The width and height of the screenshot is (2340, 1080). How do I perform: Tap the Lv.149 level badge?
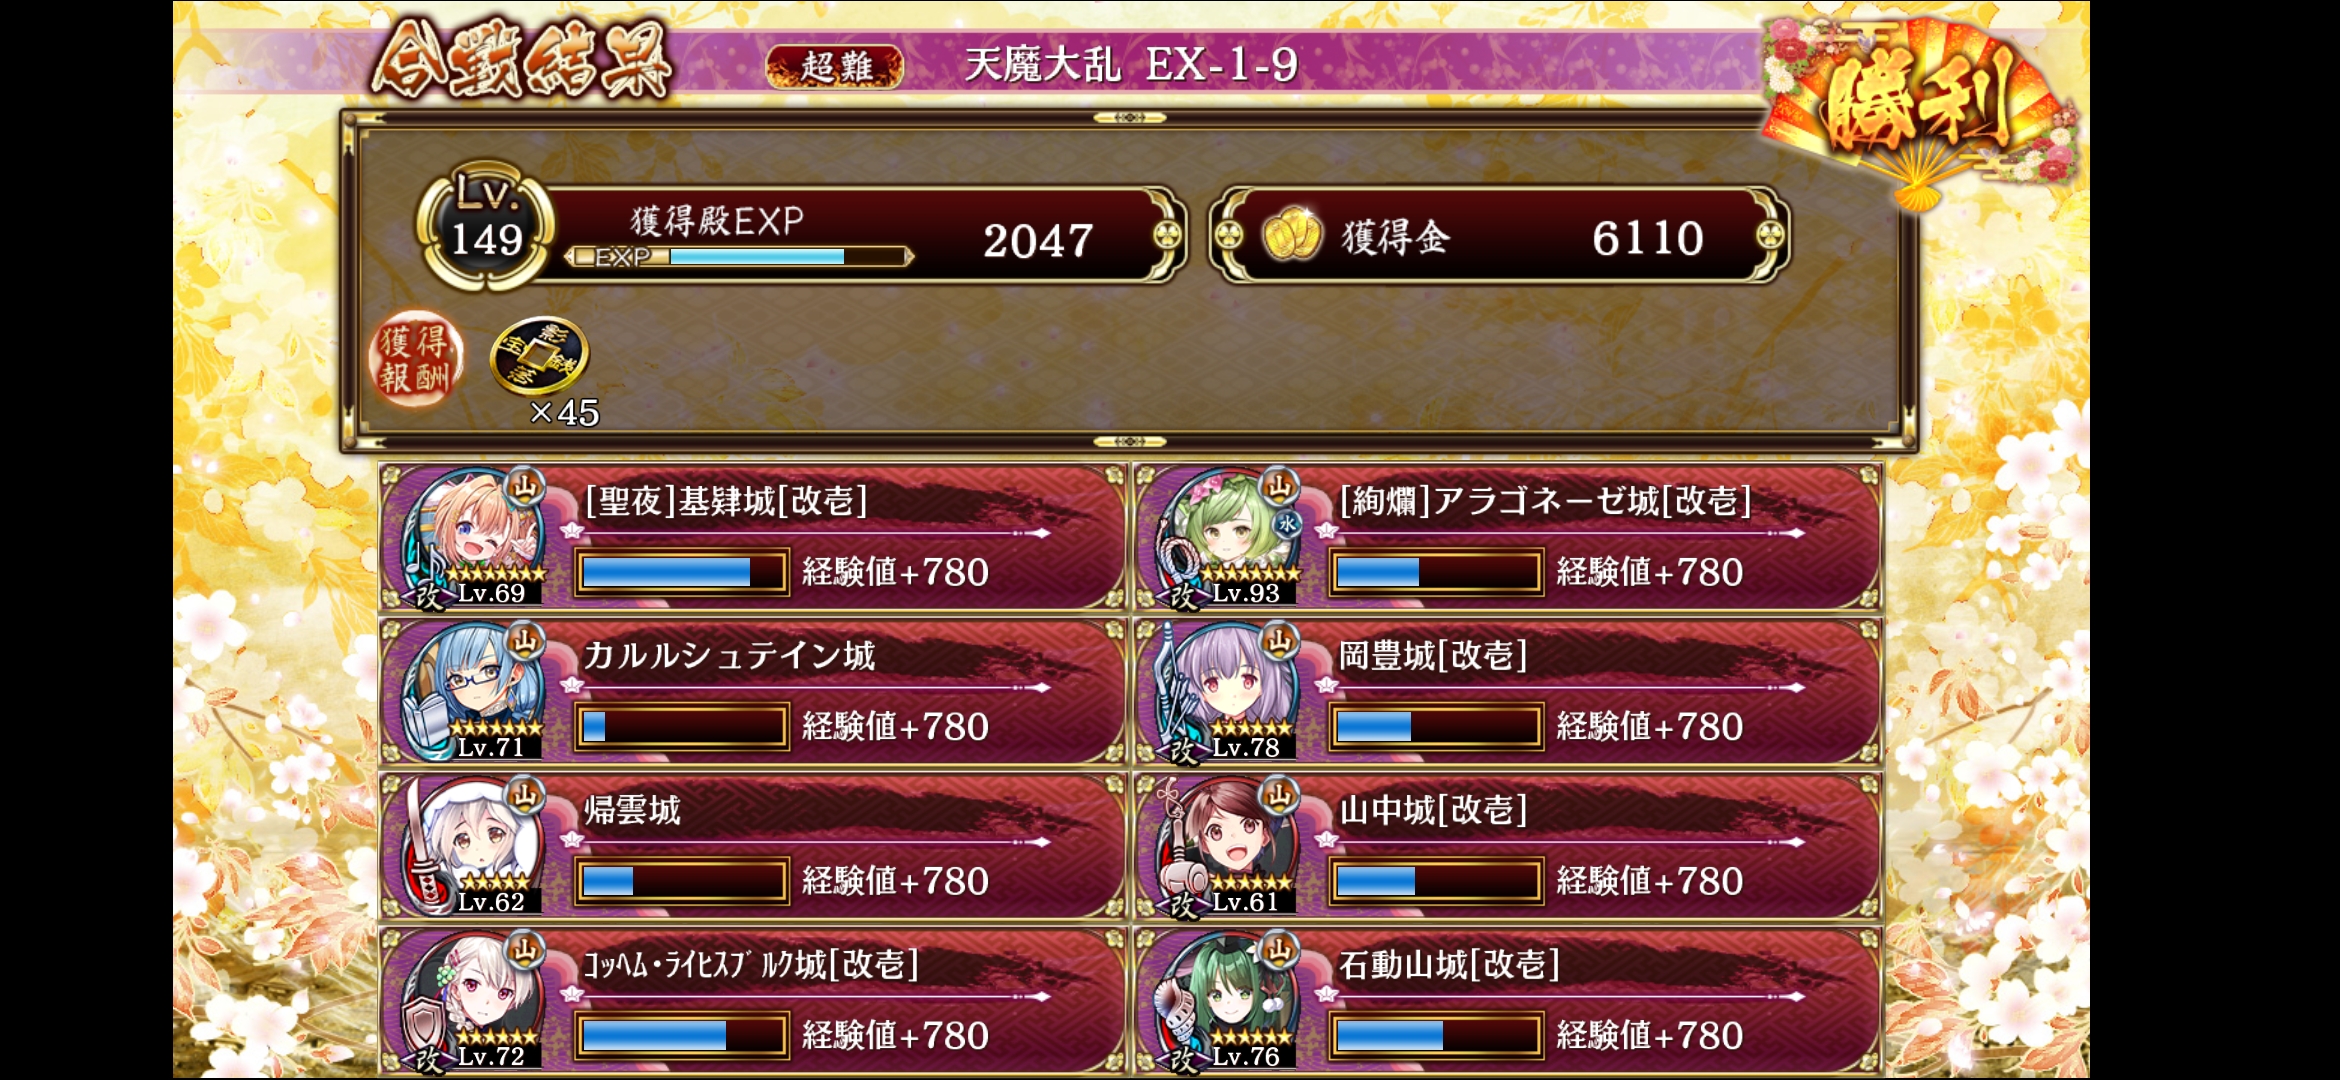tap(485, 228)
